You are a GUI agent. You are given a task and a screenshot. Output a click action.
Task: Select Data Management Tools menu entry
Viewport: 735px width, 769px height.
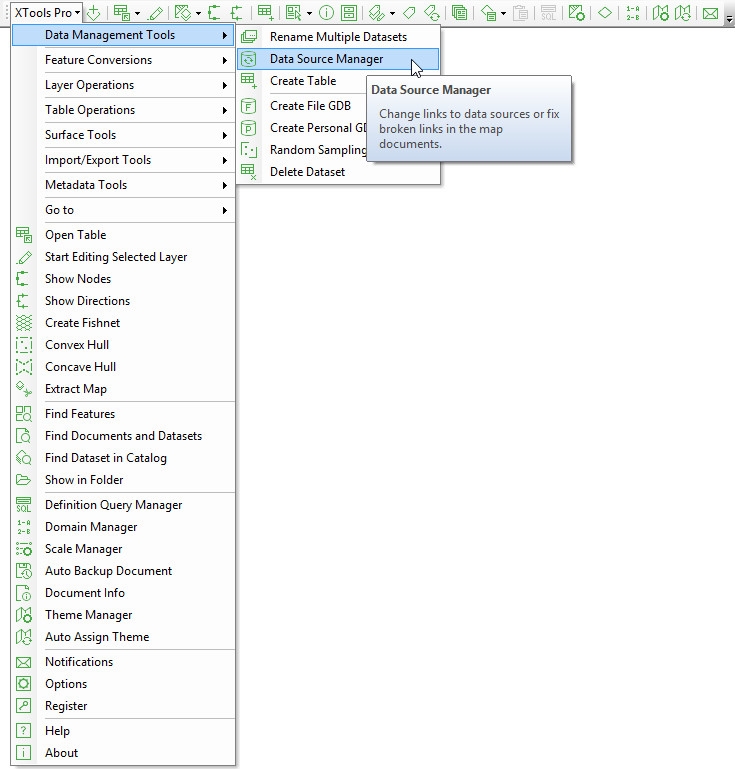[x=123, y=35]
